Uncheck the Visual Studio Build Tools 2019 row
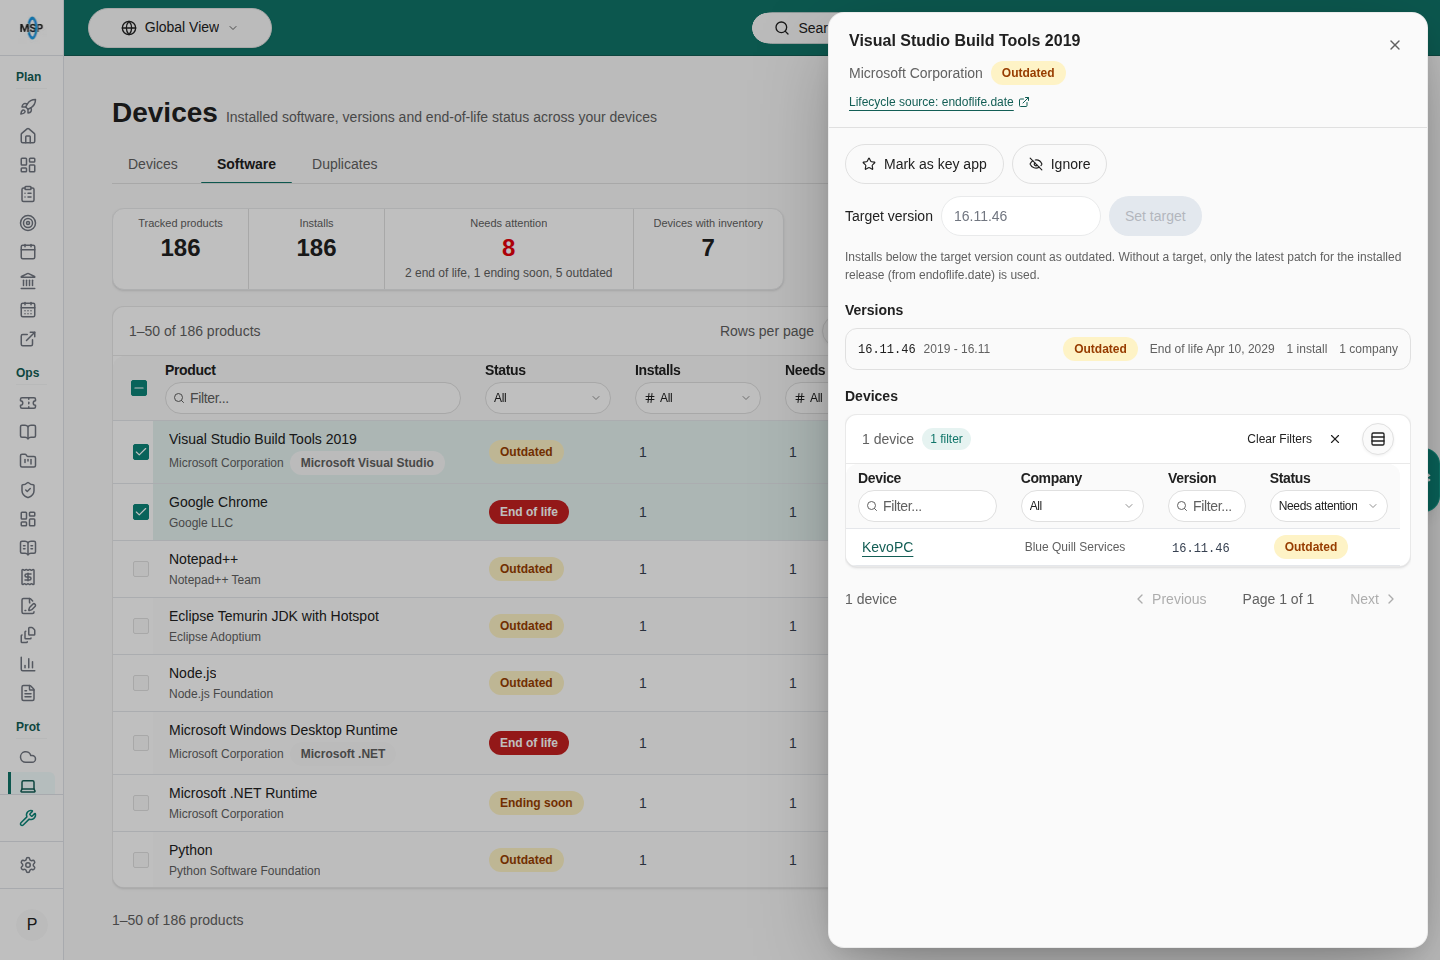Viewport: 1440px width, 960px height. 141,452
